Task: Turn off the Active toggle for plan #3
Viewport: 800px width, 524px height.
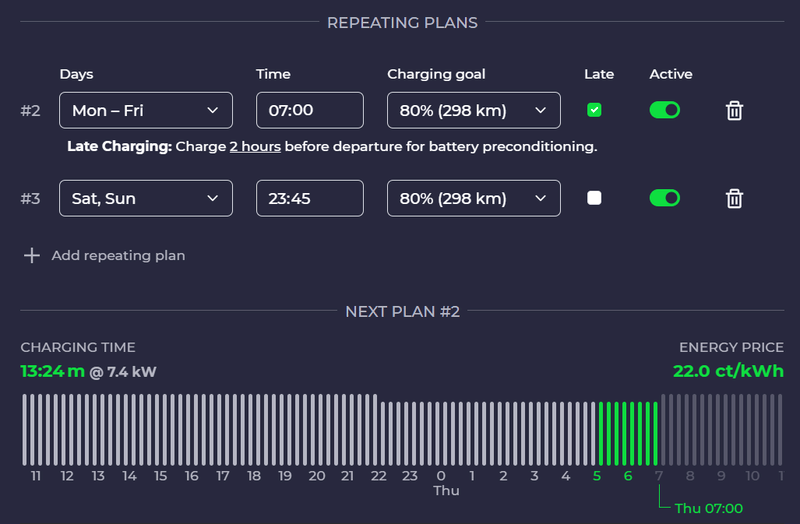Action: (665, 198)
